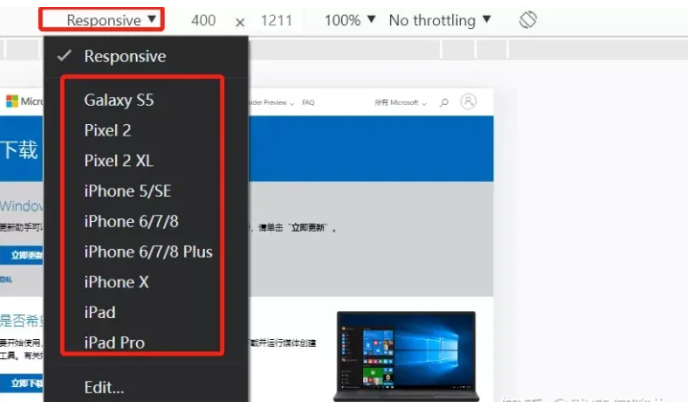This screenshot has height=402, width=690.
Task: Click the width field showing 400
Action: (x=203, y=20)
